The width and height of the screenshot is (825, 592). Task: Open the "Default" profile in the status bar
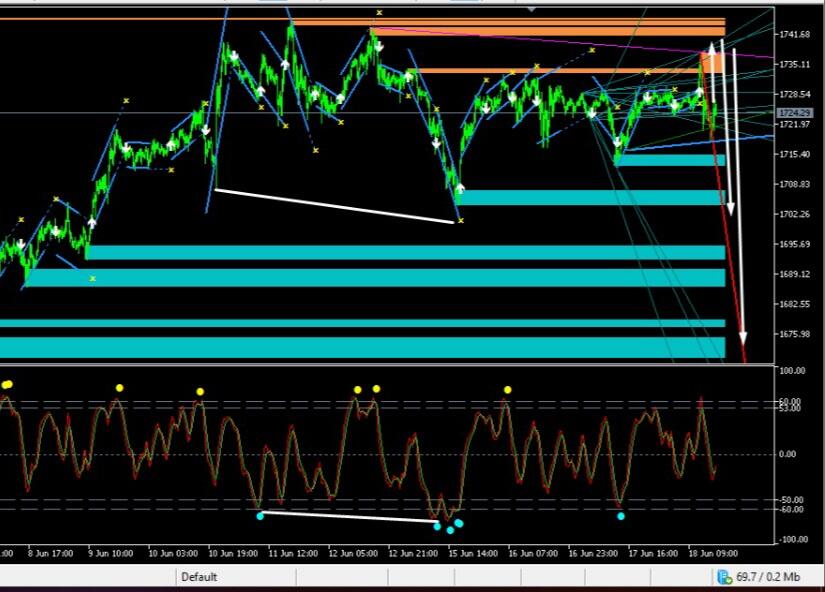(199, 577)
